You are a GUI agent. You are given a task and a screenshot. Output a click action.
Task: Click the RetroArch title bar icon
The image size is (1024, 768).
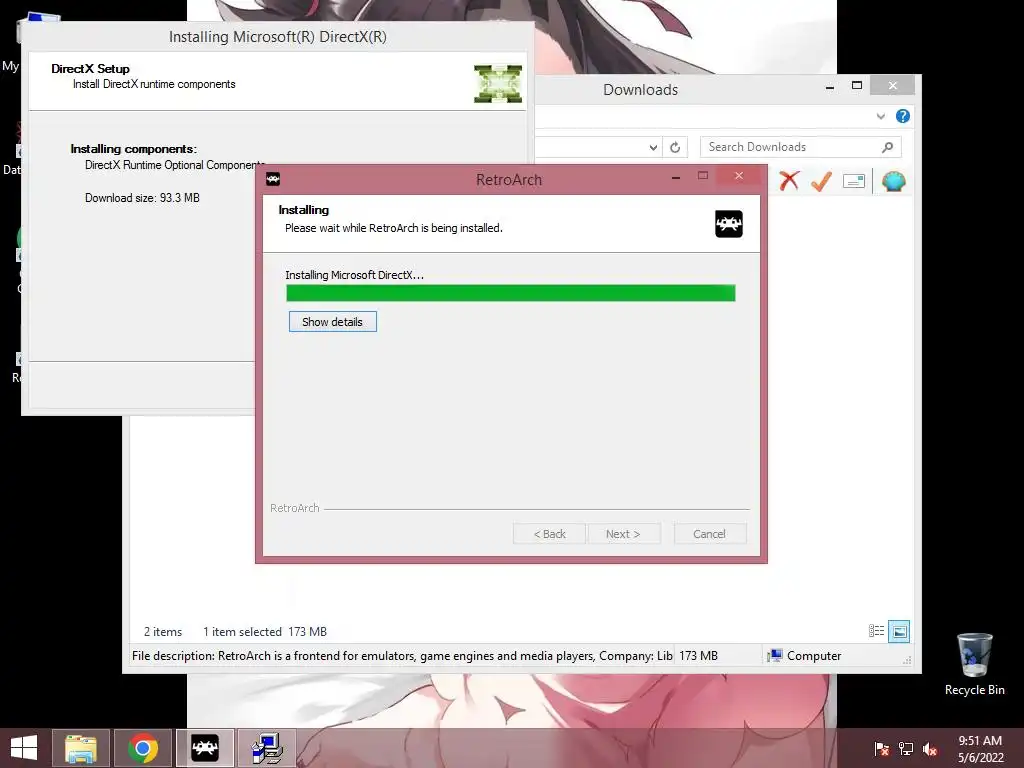pos(273,179)
